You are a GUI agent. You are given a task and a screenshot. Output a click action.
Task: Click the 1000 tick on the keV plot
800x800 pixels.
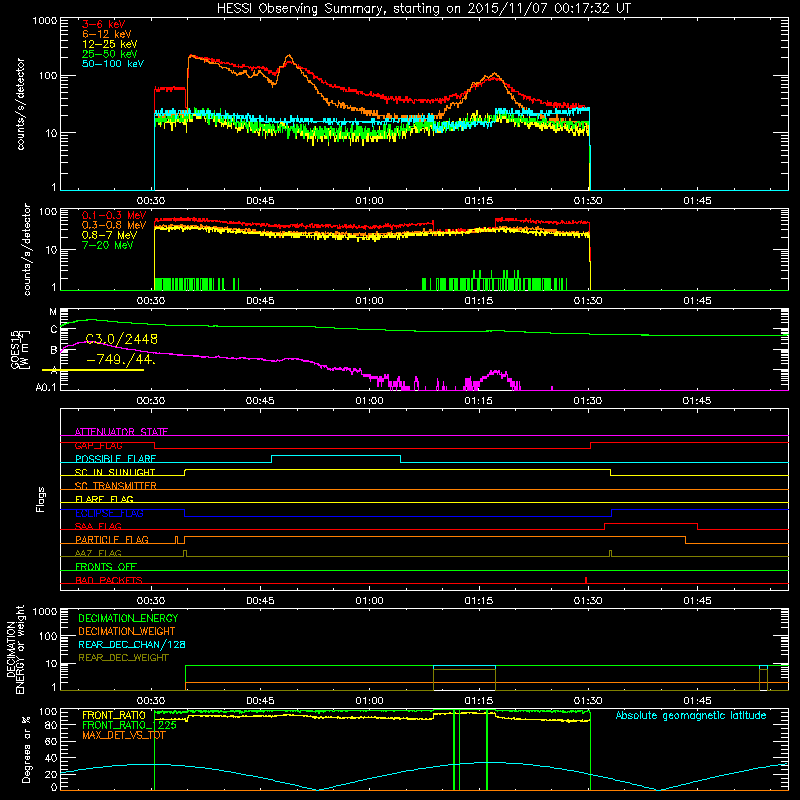(45, 21)
